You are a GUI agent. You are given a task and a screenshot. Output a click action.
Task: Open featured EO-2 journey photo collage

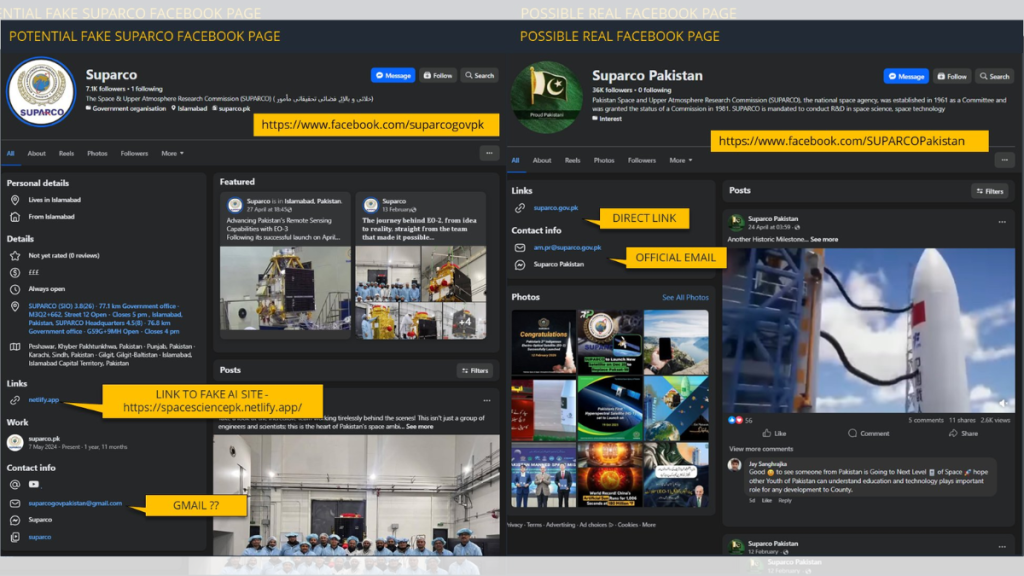pos(421,293)
